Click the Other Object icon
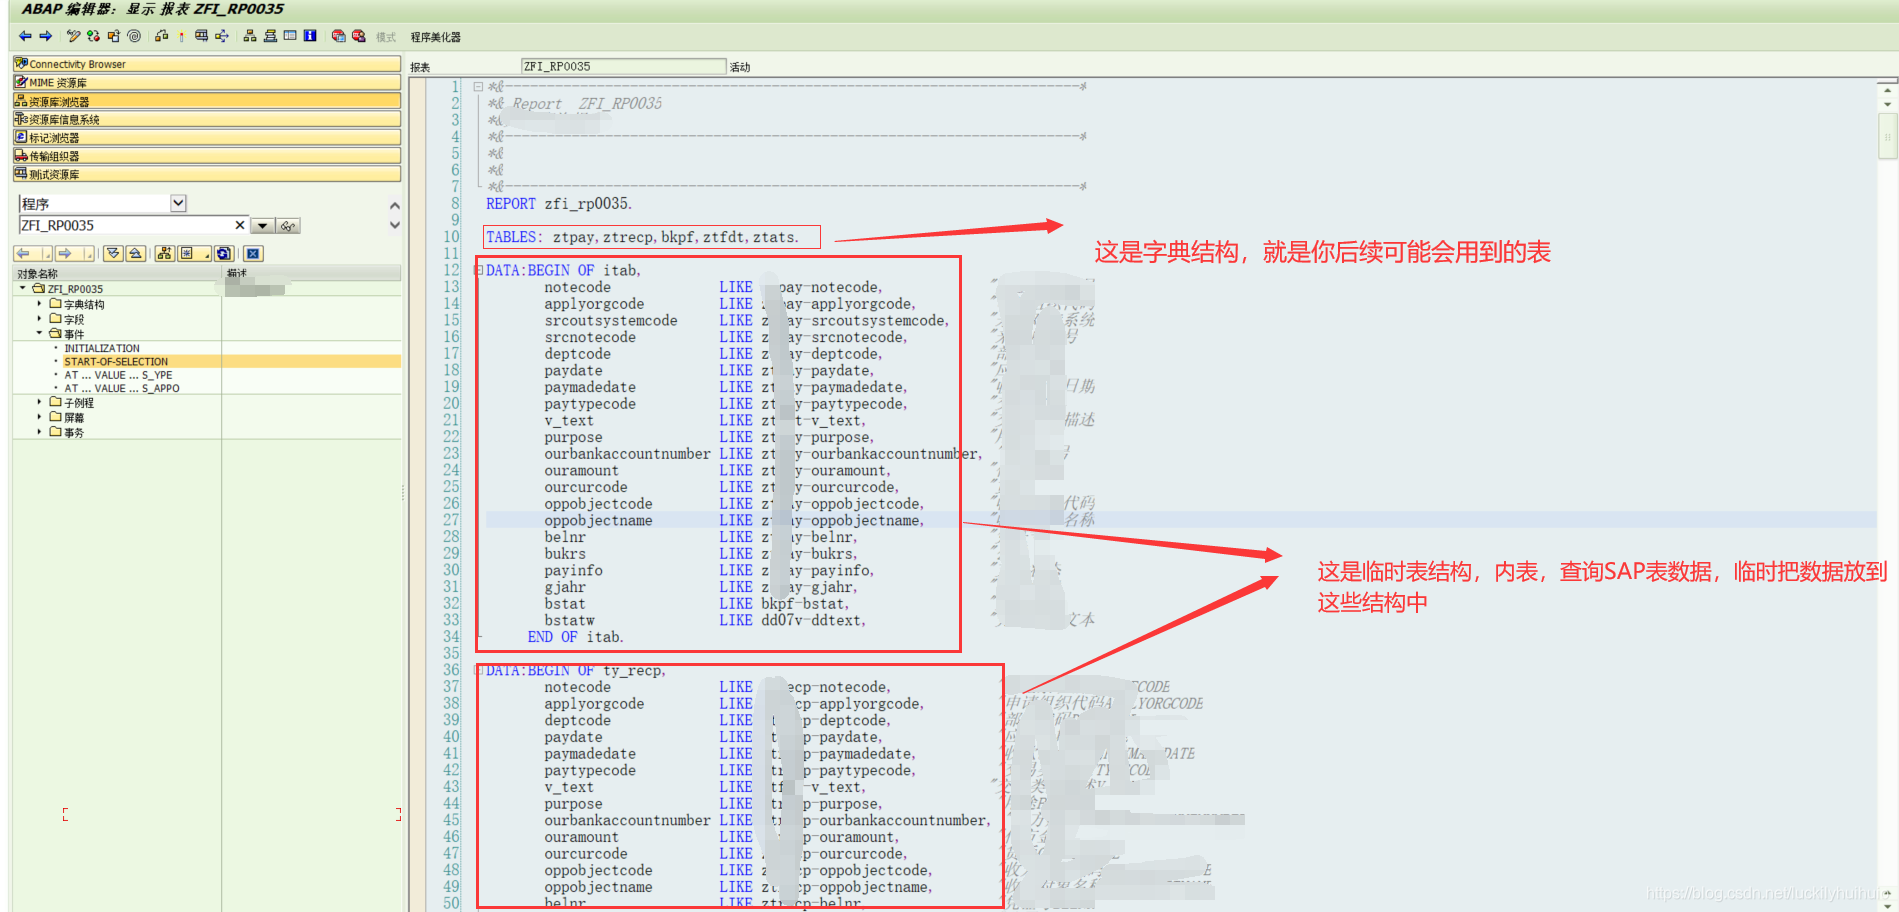This screenshot has height=912, width=1899. 113,36
